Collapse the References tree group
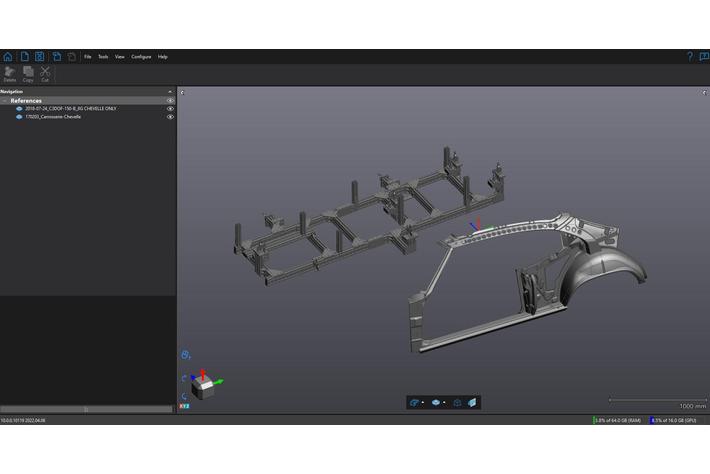This screenshot has height=474, width=710. (5, 100)
